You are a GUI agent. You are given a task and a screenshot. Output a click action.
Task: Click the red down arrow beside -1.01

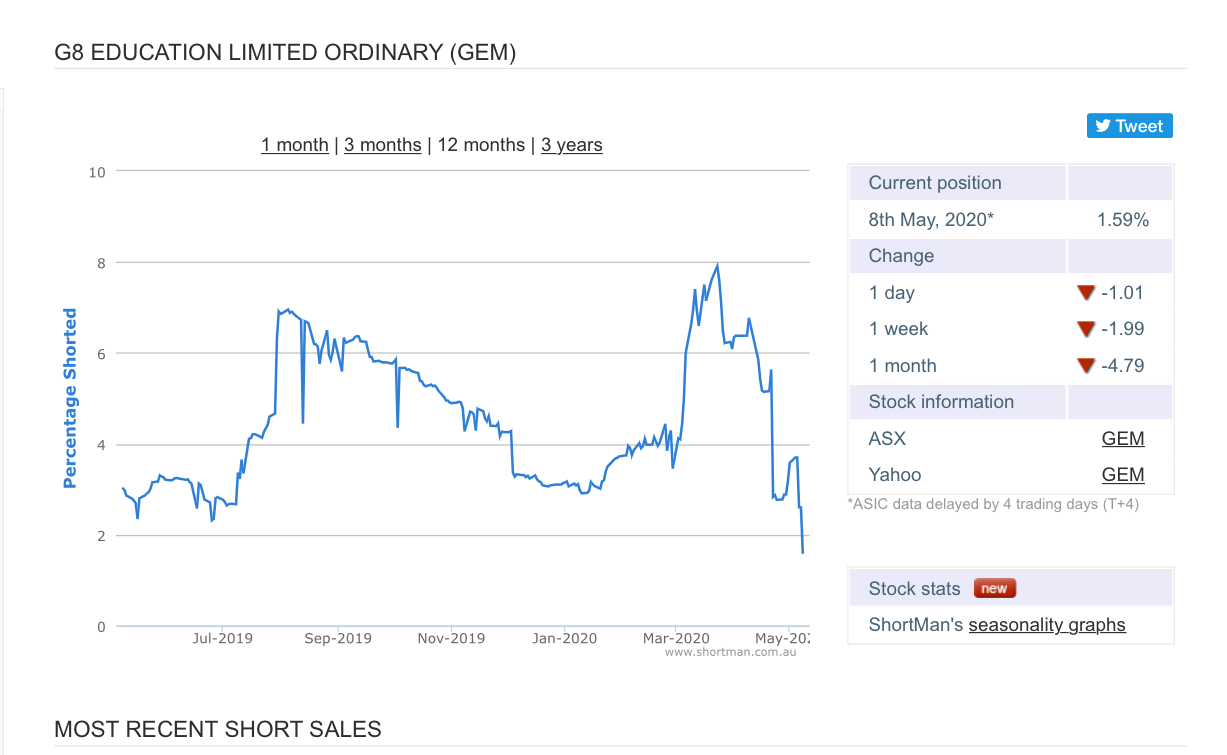click(x=1086, y=293)
